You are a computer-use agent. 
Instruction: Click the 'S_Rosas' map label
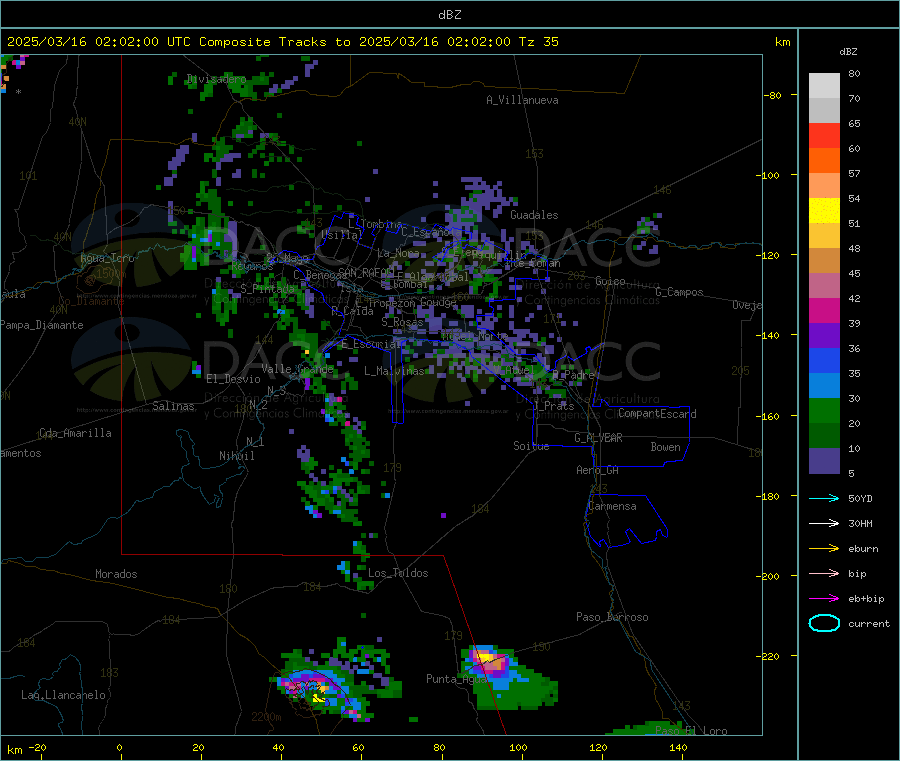click(x=402, y=322)
